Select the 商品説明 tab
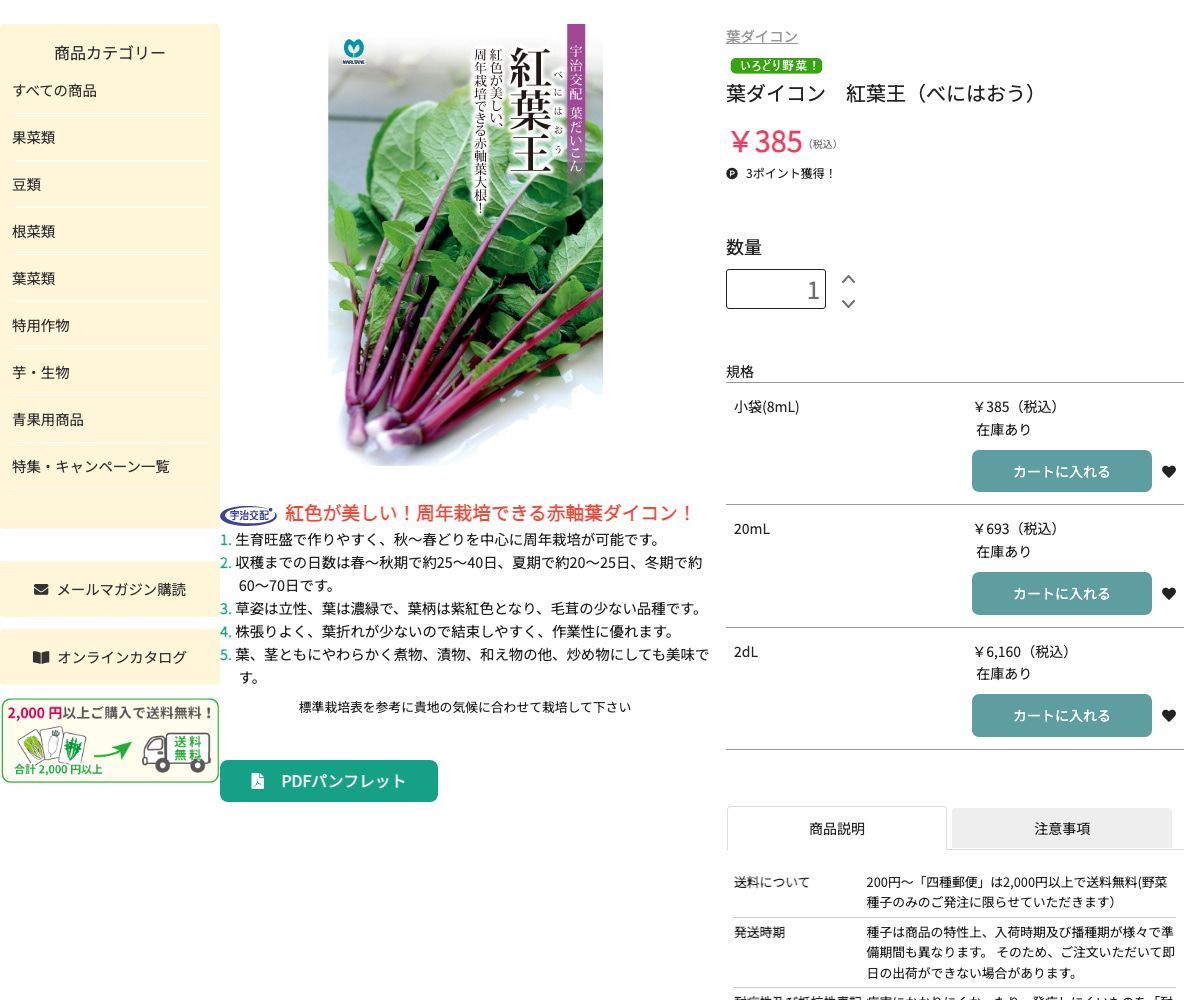Screen dimensions: 1200x1000 836,828
